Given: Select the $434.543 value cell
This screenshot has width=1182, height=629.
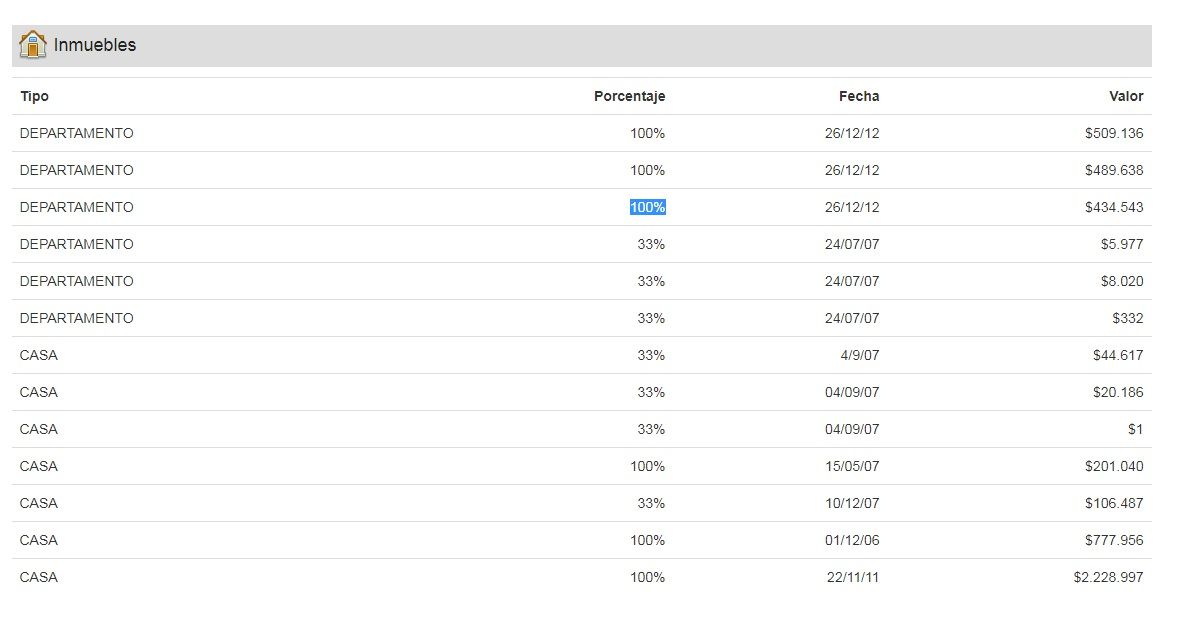Looking at the screenshot, I should tap(1113, 207).
